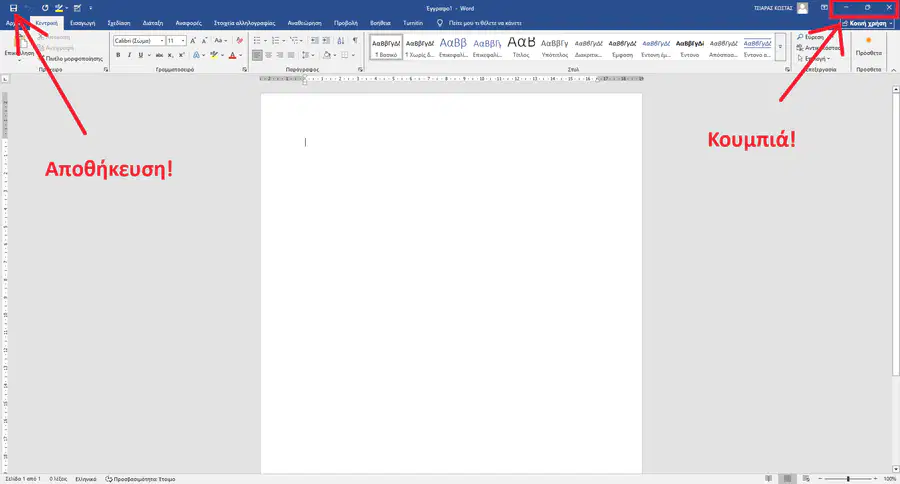Click the Save icon in Quick Access Toolbar
The image size is (900, 484).
13,8
